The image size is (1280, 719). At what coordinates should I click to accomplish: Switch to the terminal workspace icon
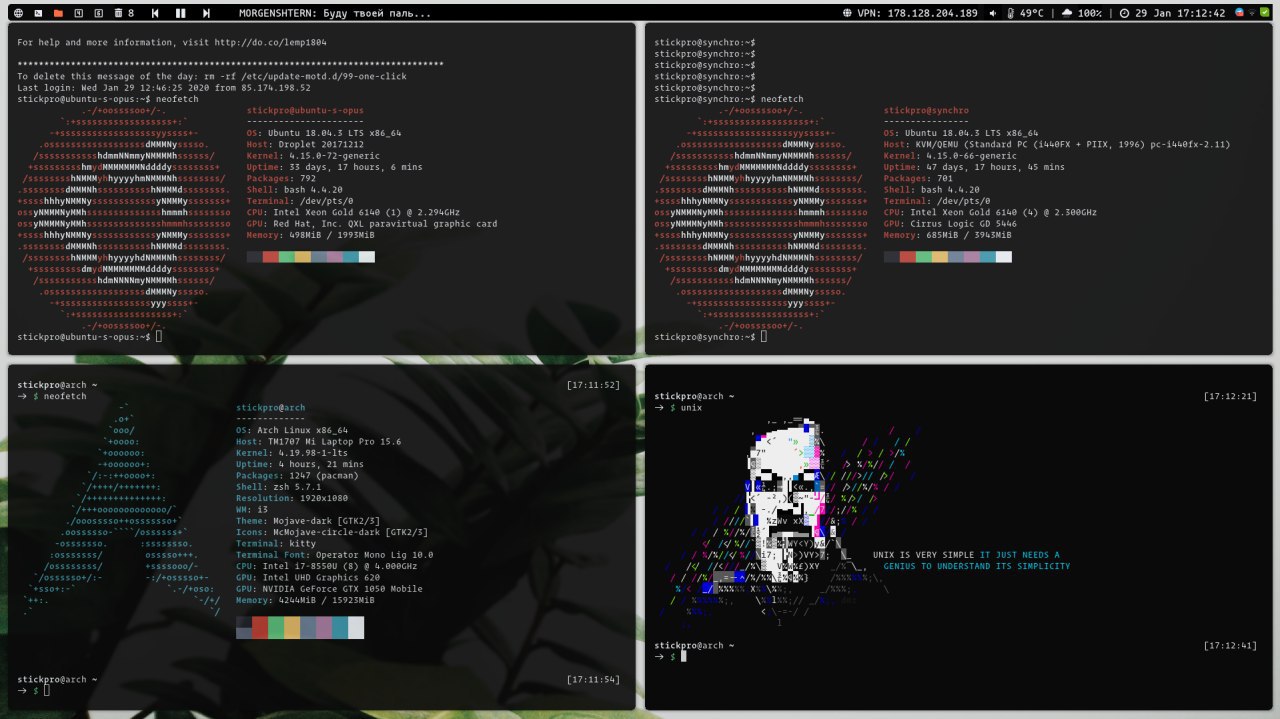[37, 13]
